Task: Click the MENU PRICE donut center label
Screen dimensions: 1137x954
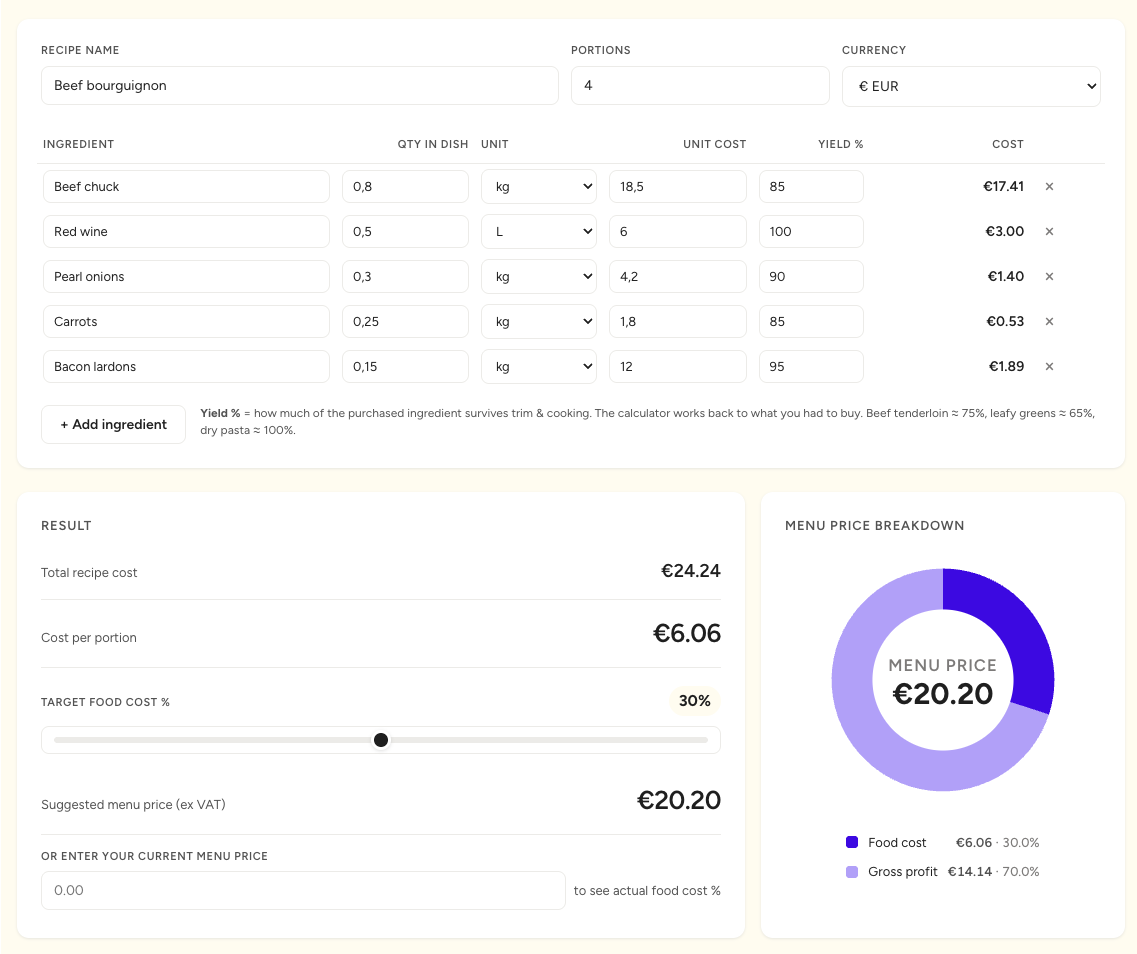Action: tap(943, 665)
